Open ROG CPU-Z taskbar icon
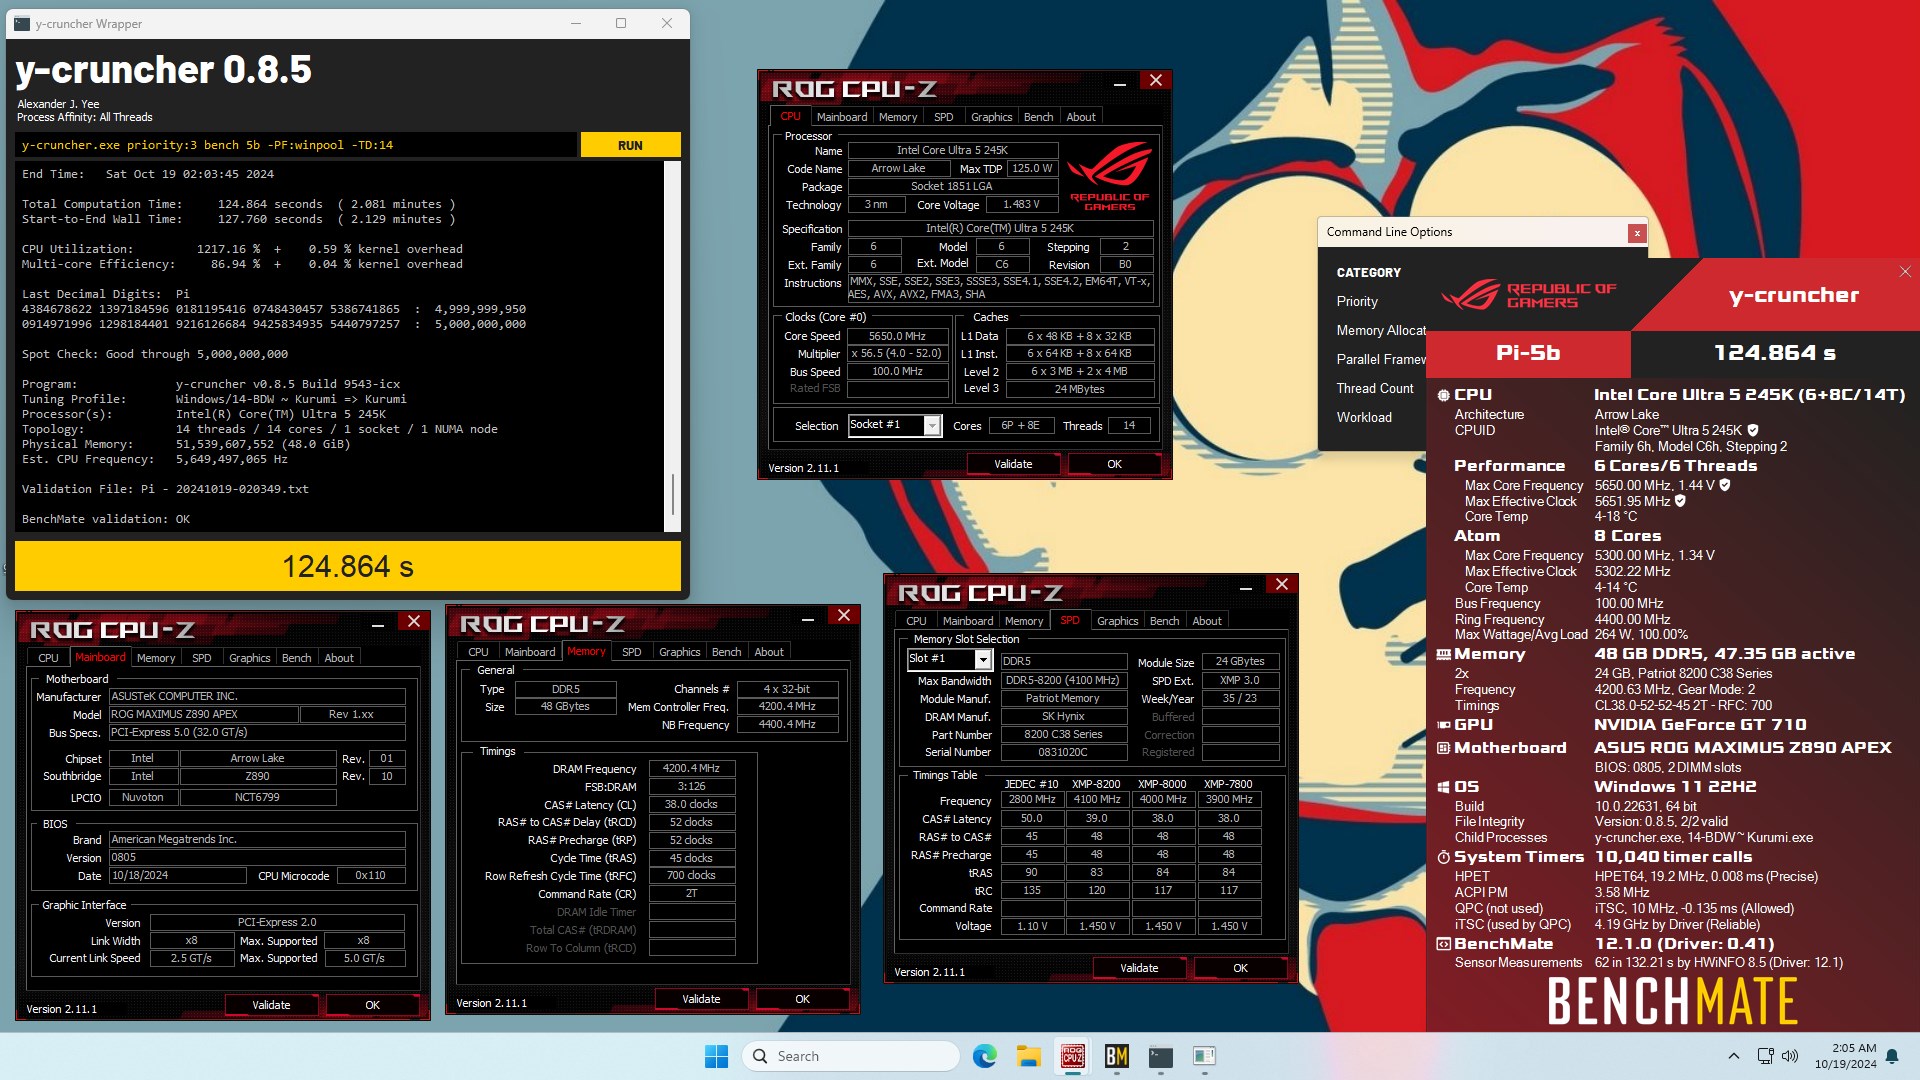This screenshot has height=1080, width=1920. 1073,1056
